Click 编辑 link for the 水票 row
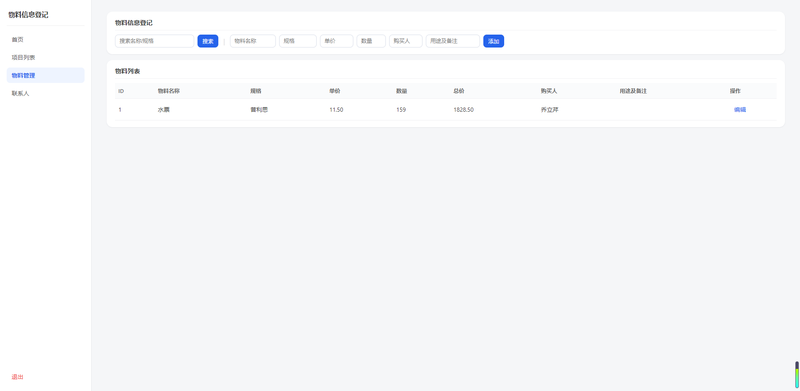This screenshot has height=391, width=800. (x=740, y=109)
